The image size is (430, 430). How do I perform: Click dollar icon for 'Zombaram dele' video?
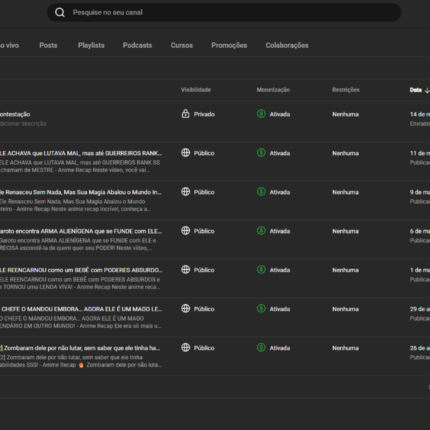261,347
